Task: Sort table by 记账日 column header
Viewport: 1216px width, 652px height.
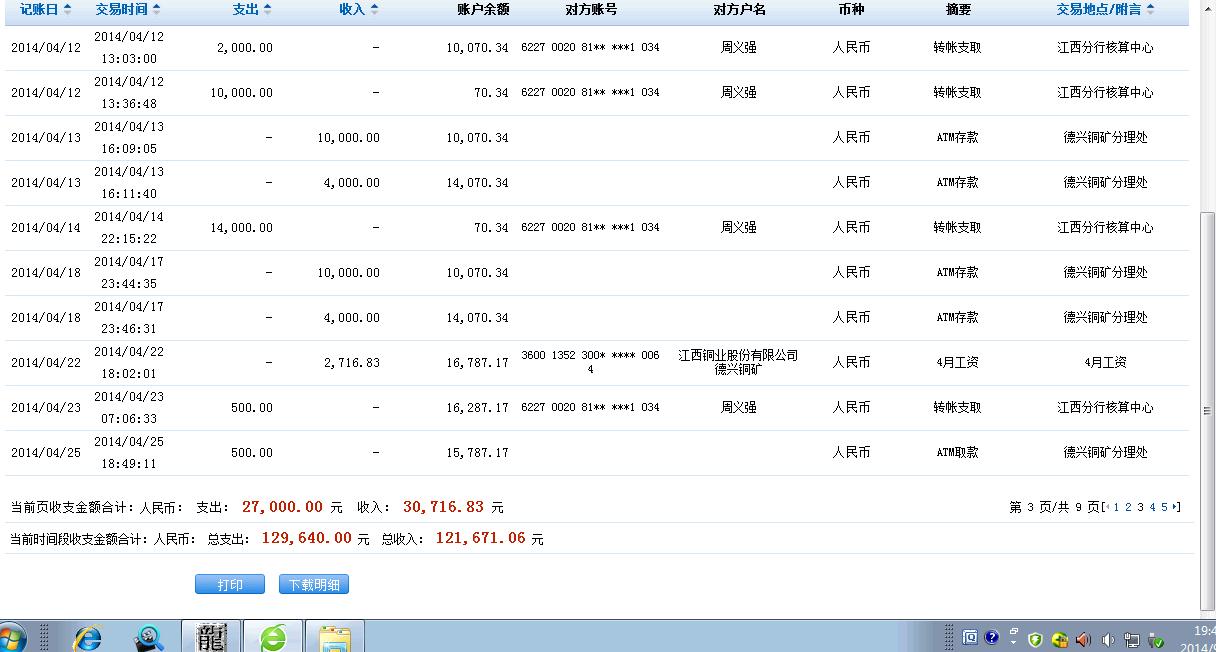Action: coord(45,9)
